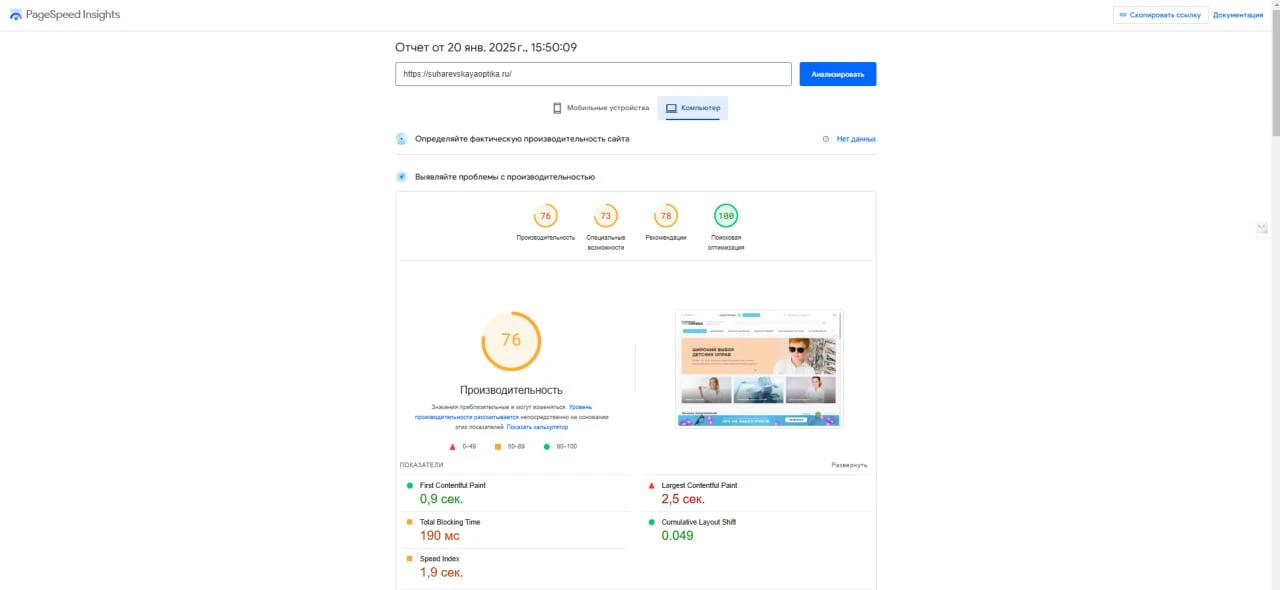Click the 'Скопировать ссылку' button
This screenshot has width=1280, height=590.
1160,15
